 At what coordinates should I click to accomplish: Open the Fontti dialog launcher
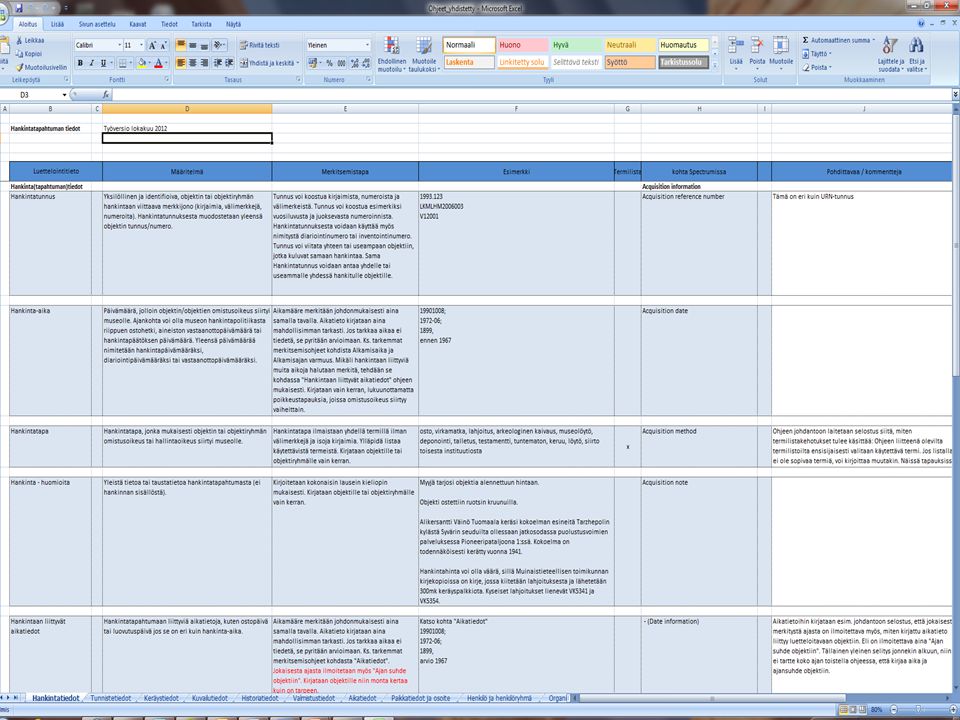tap(167, 80)
